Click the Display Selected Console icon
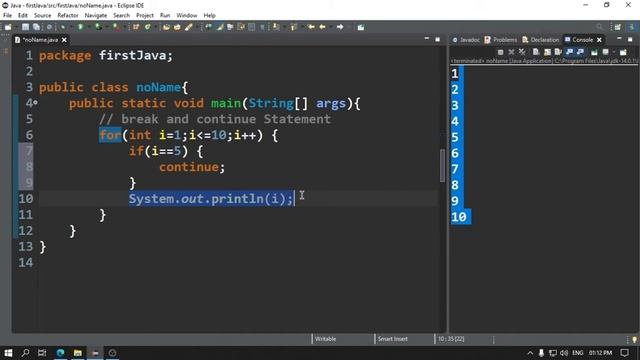640x360 pixels. click(605, 52)
